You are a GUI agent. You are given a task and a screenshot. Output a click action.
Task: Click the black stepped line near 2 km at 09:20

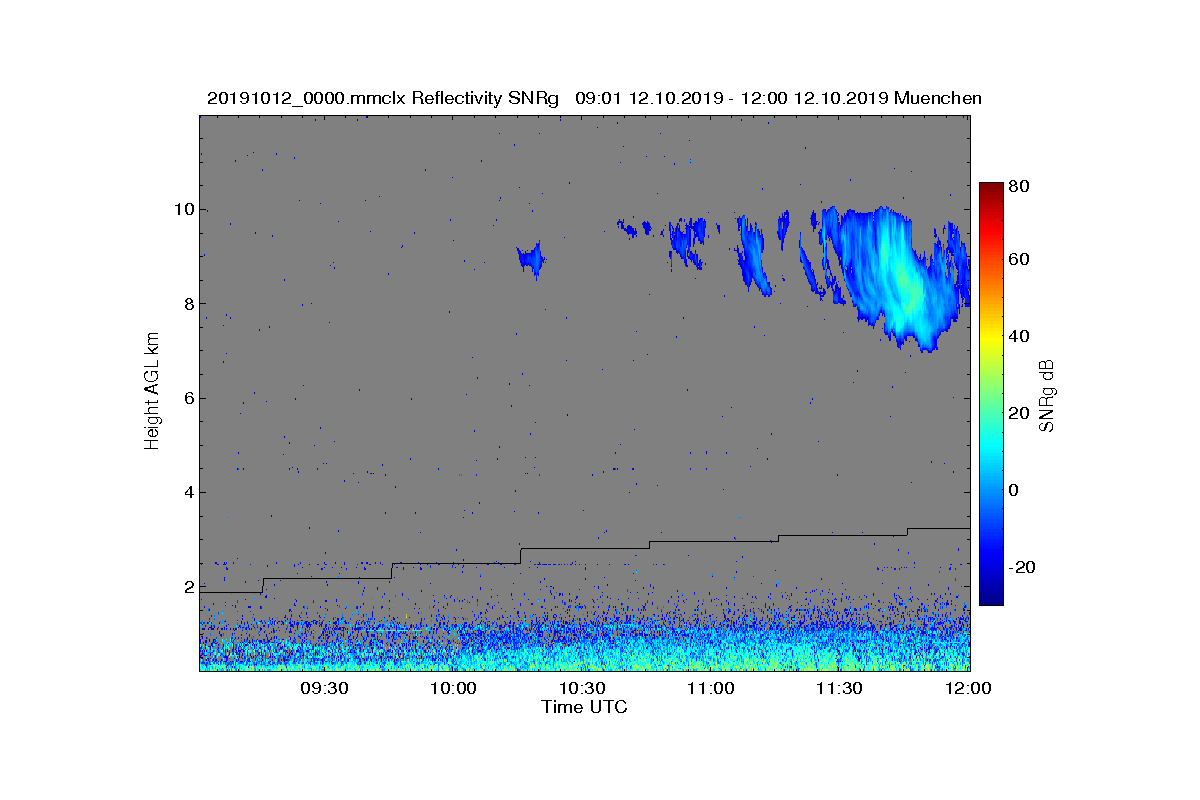[327, 578]
